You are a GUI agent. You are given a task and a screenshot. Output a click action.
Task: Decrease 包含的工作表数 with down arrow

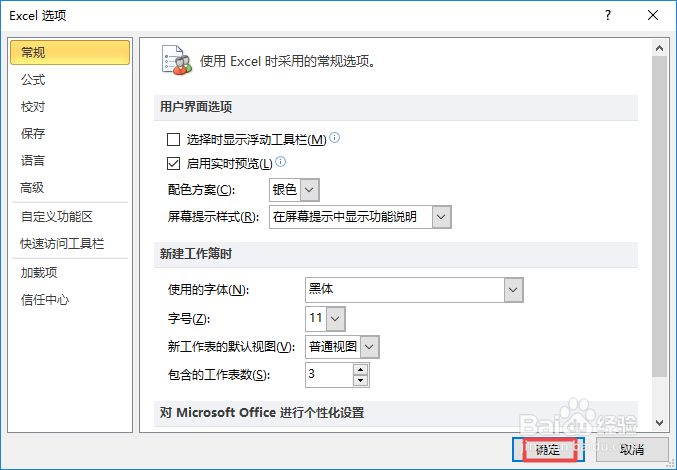[x=360, y=381]
